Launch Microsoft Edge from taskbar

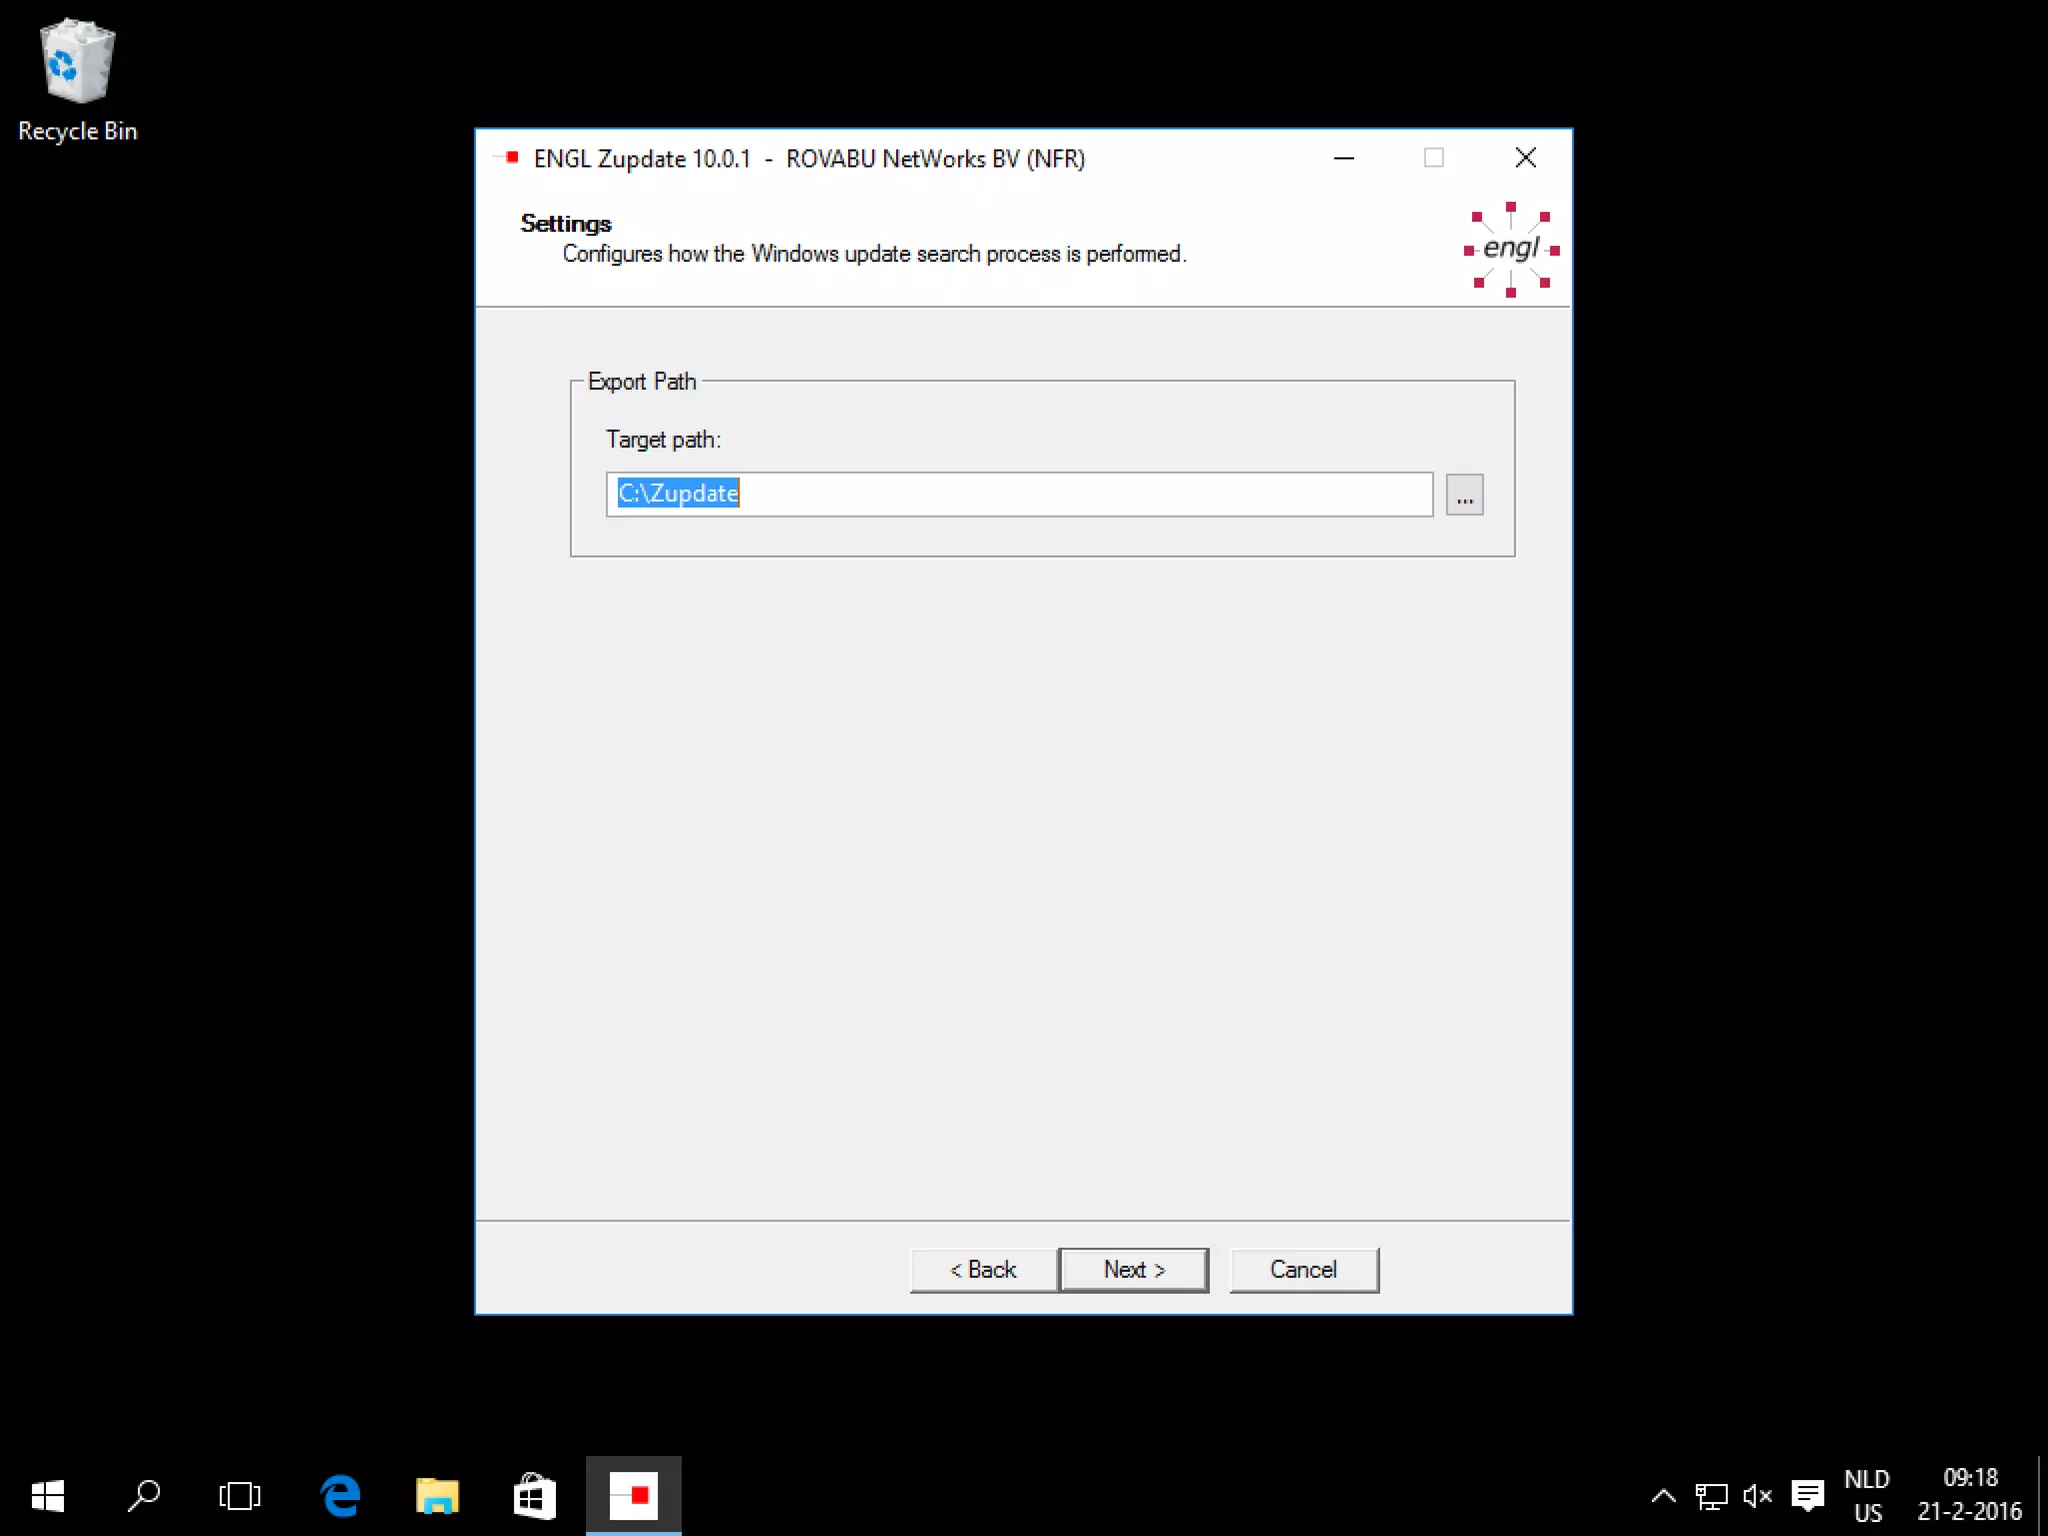[340, 1496]
